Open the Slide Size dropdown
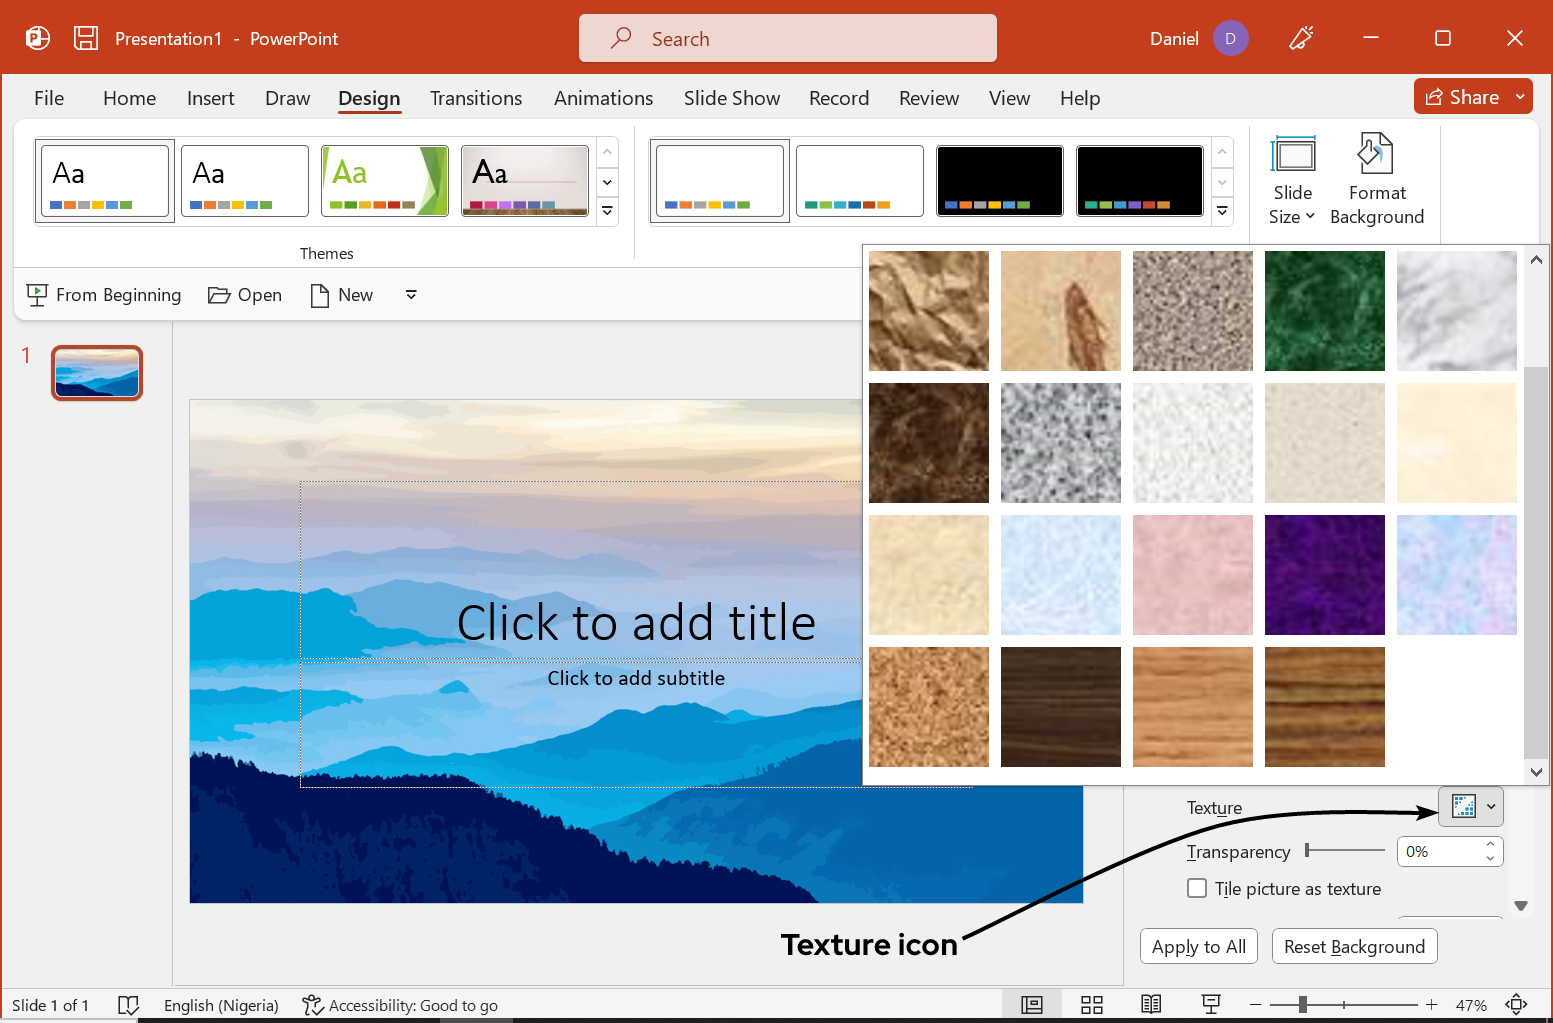The width and height of the screenshot is (1553, 1023). [x=1293, y=180]
